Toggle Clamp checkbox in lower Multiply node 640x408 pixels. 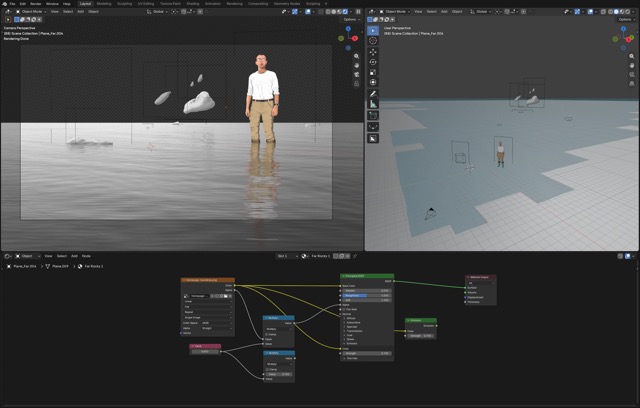267,369
